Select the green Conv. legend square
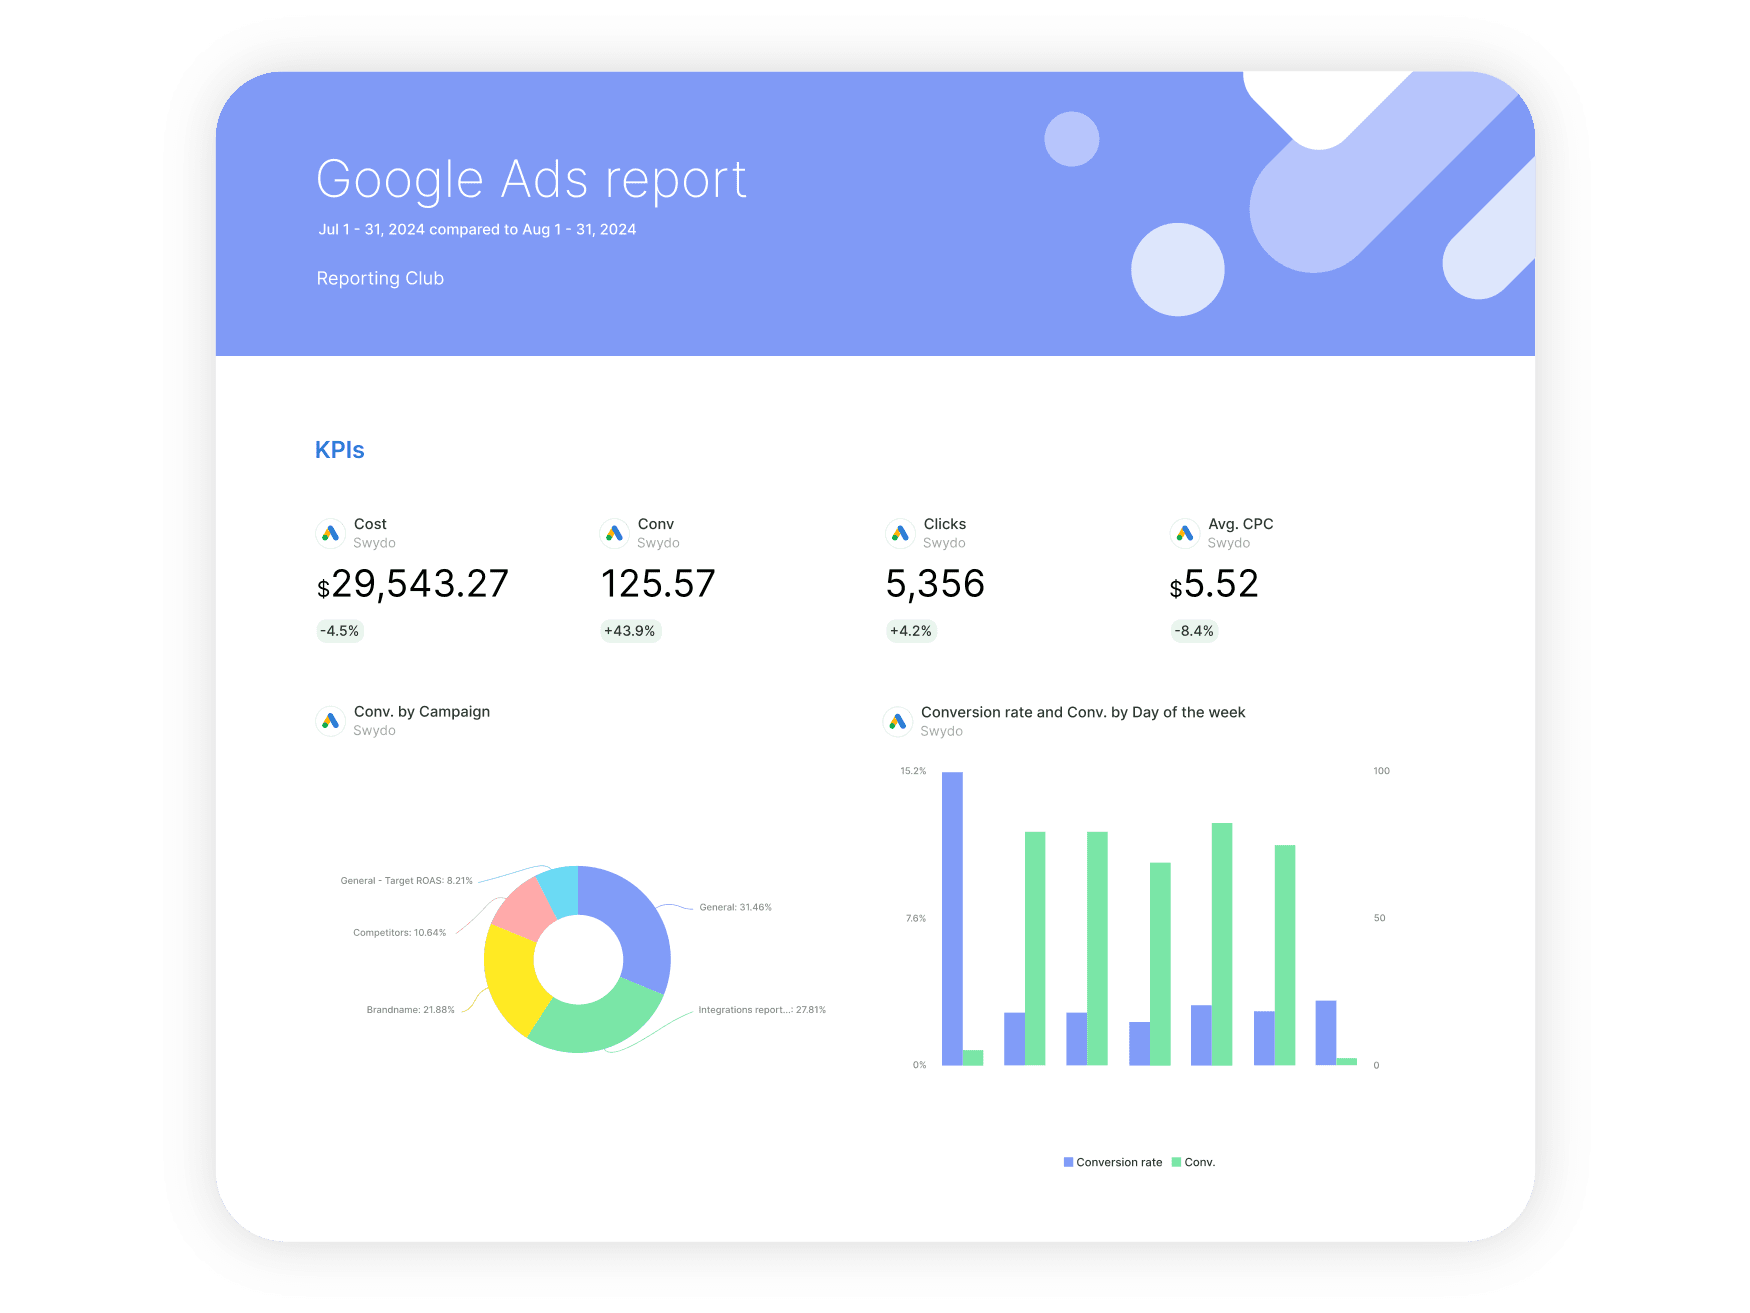This screenshot has width=1750, height=1313. pyautogui.click(x=1176, y=1162)
